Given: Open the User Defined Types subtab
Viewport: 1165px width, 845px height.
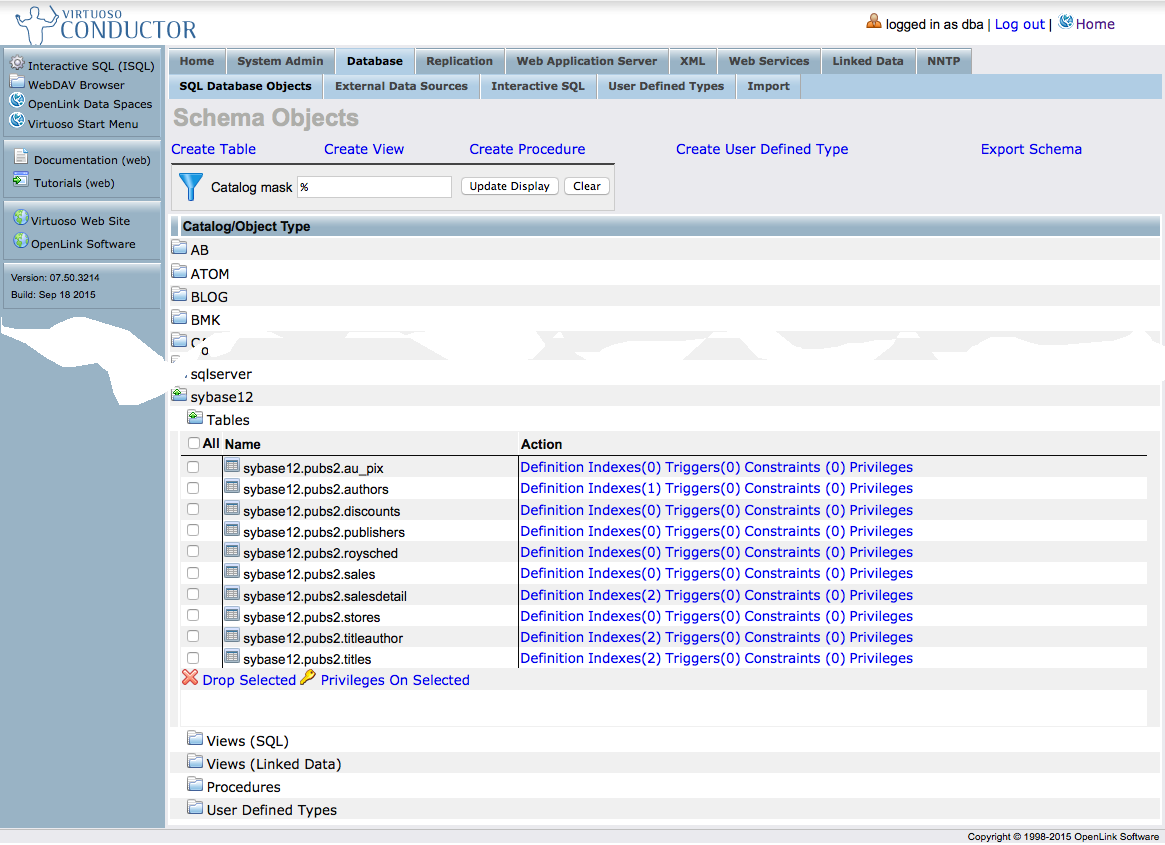Looking at the screenshot, I should (x=666, y=86).
